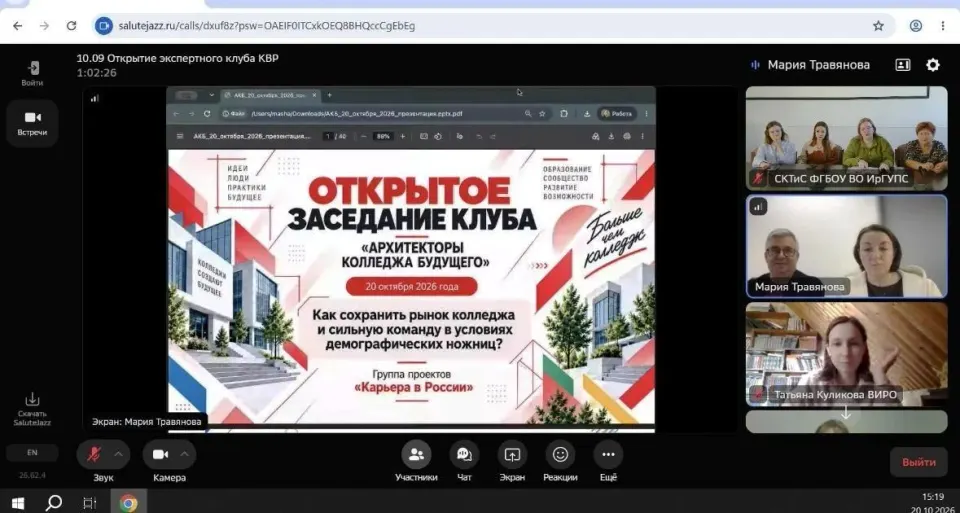Expand the Камера options chevron
This screenshot has width=960, height=513.
coord(184,454)
